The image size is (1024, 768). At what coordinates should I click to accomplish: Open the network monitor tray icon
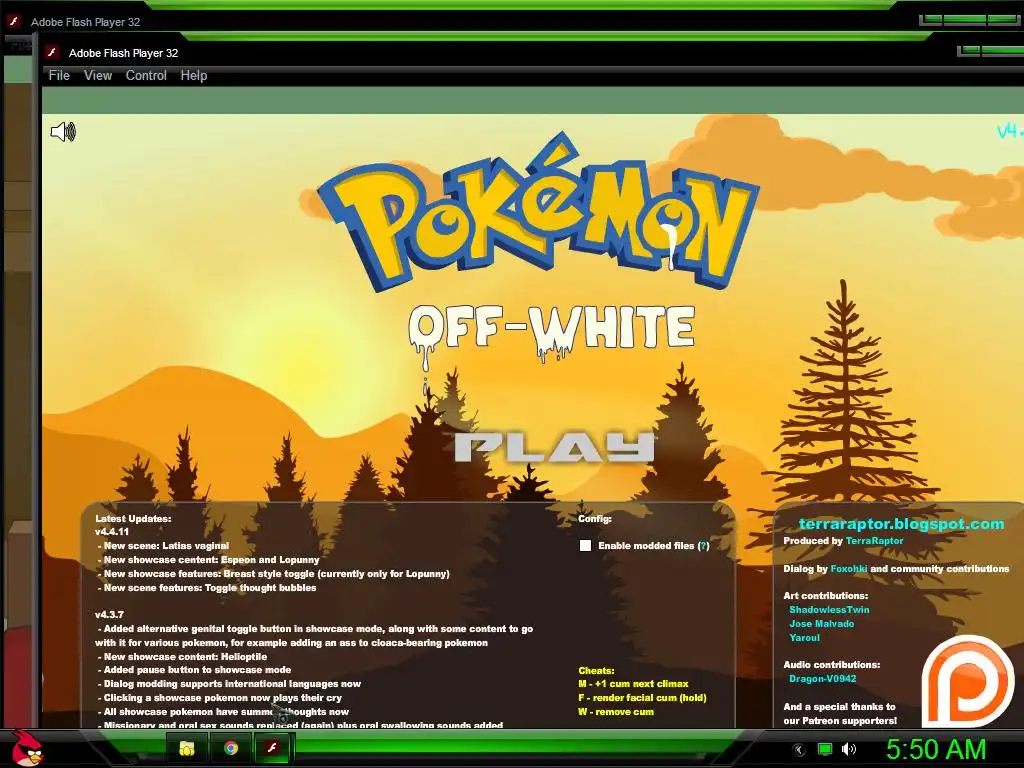click(x=825, y=749)
